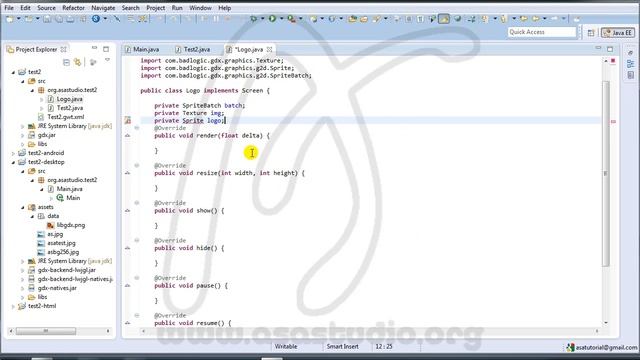This screenshot has width=640, height=360.
Task: Click the Open Type toolbar icon
Action: pos(352,19)
